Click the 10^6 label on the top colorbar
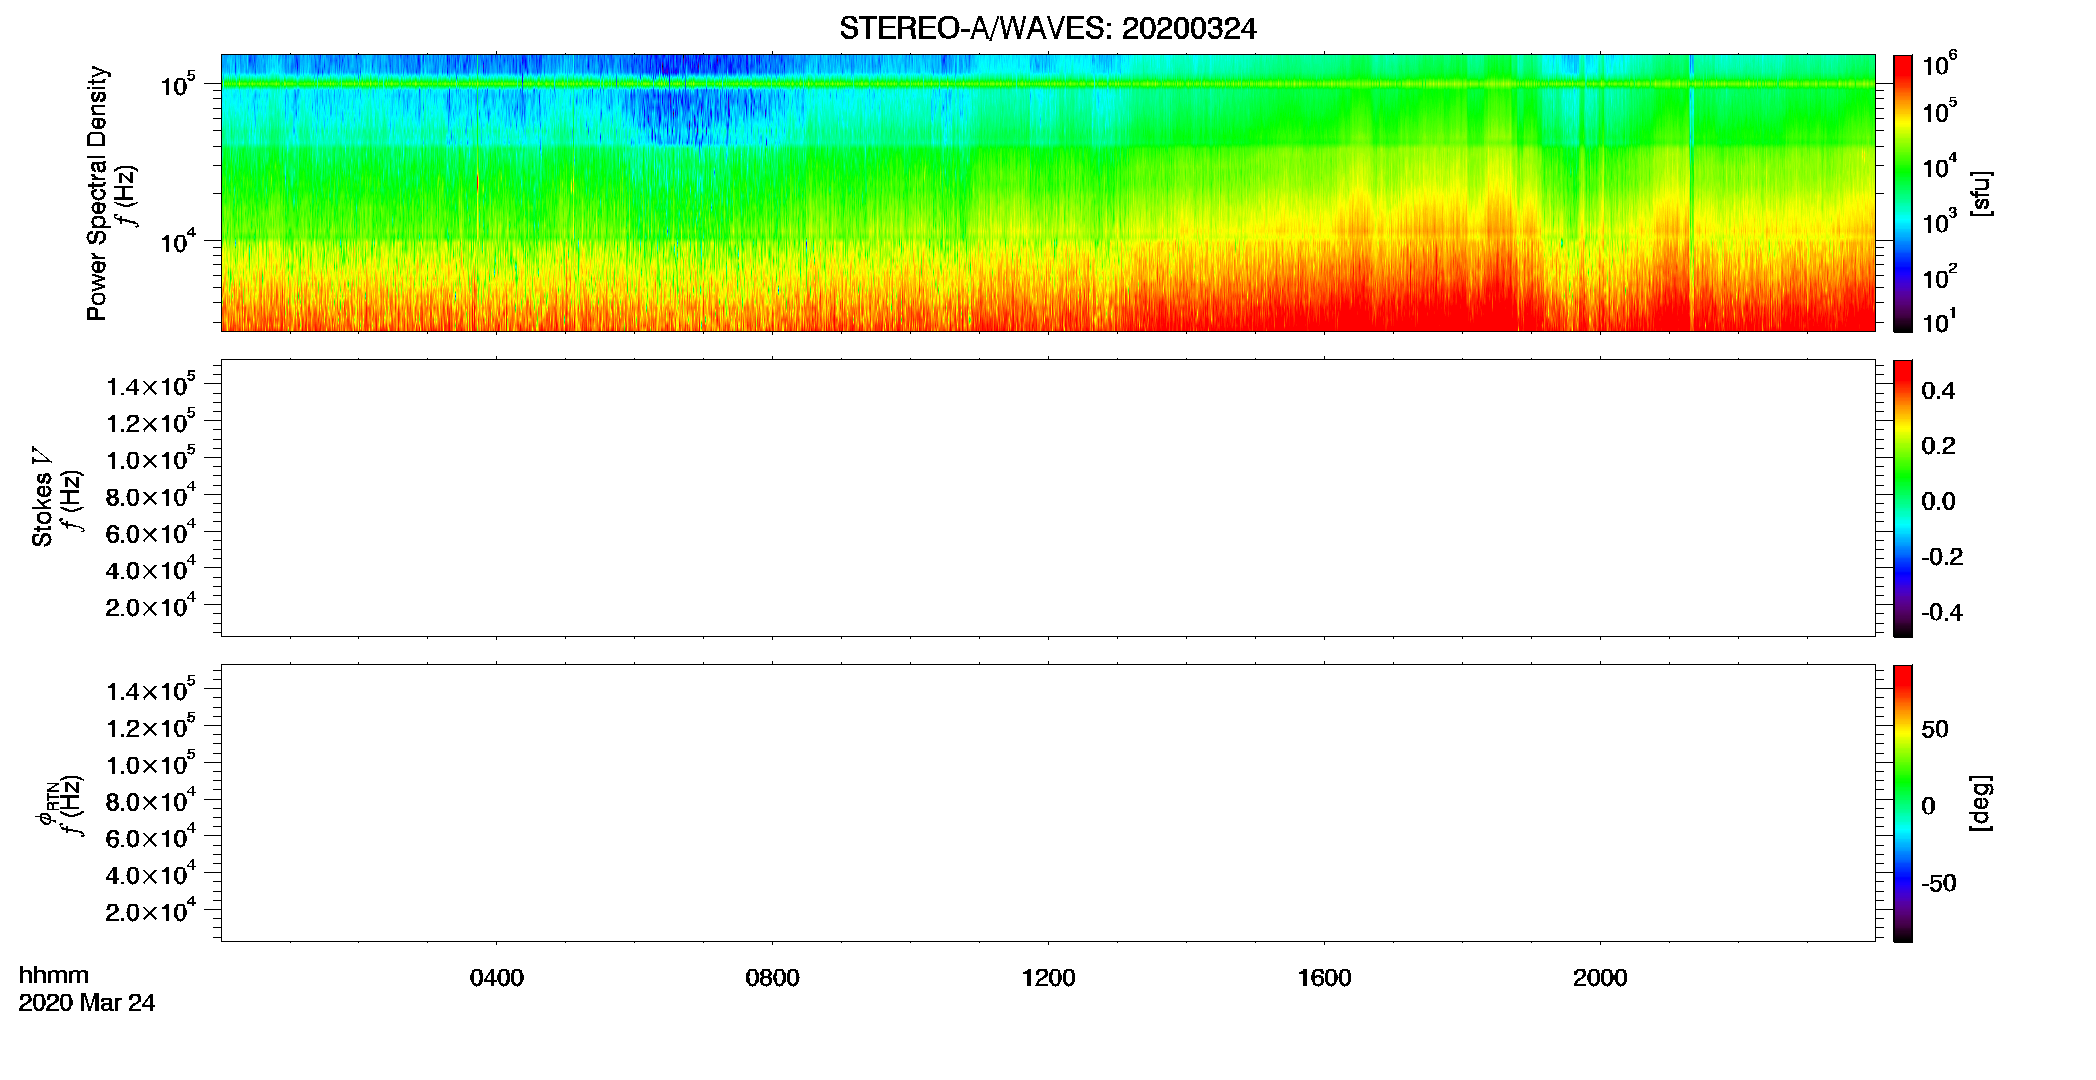 (x=1939, y=65)
